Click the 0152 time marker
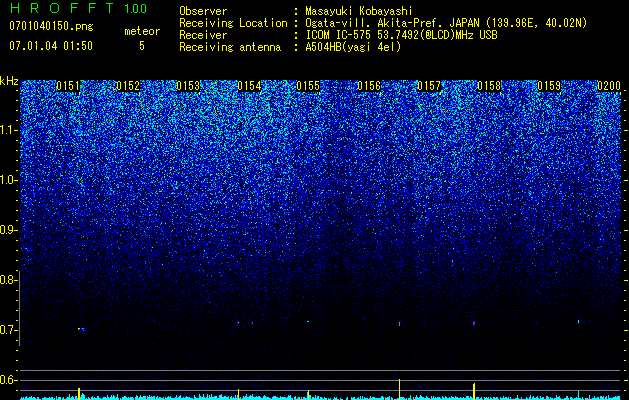The image size is (629, 400). (128, 86)
